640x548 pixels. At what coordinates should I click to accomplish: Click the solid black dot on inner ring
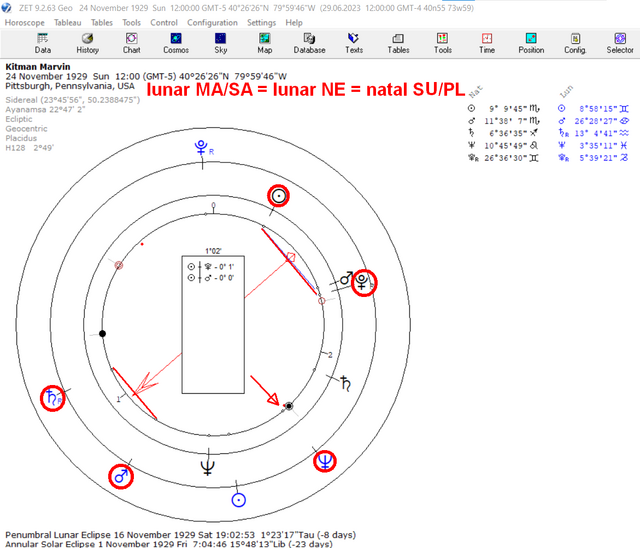click(x=102, y=334)
